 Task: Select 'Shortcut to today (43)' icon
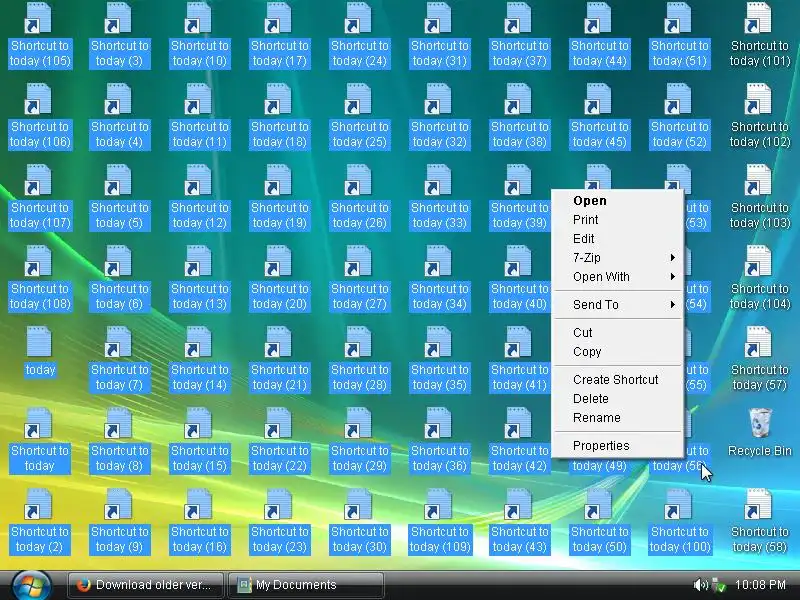tap(519, 522)
